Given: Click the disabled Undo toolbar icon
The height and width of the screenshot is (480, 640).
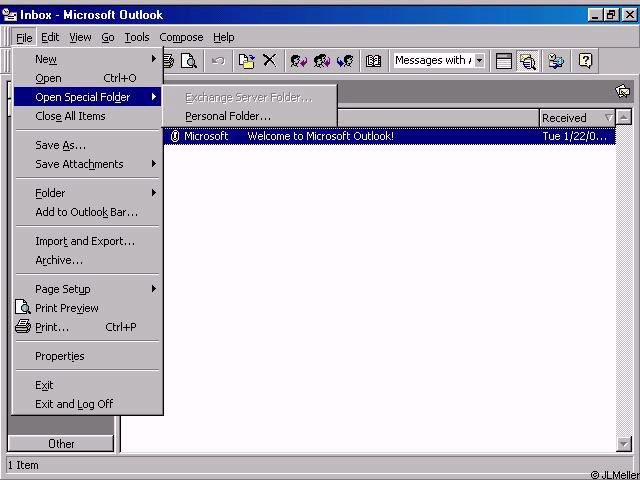Looking at the screenshot, I should [x=218, y=61].
